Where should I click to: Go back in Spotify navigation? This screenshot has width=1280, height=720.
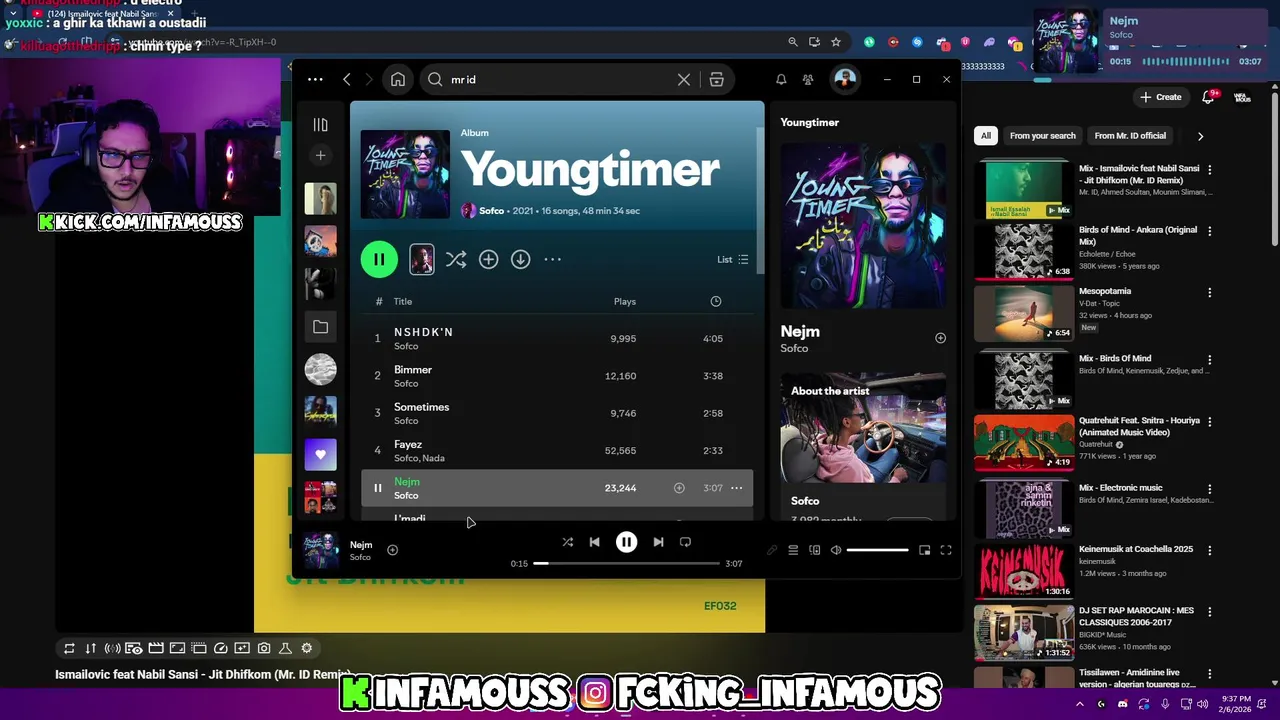point(347,79)
